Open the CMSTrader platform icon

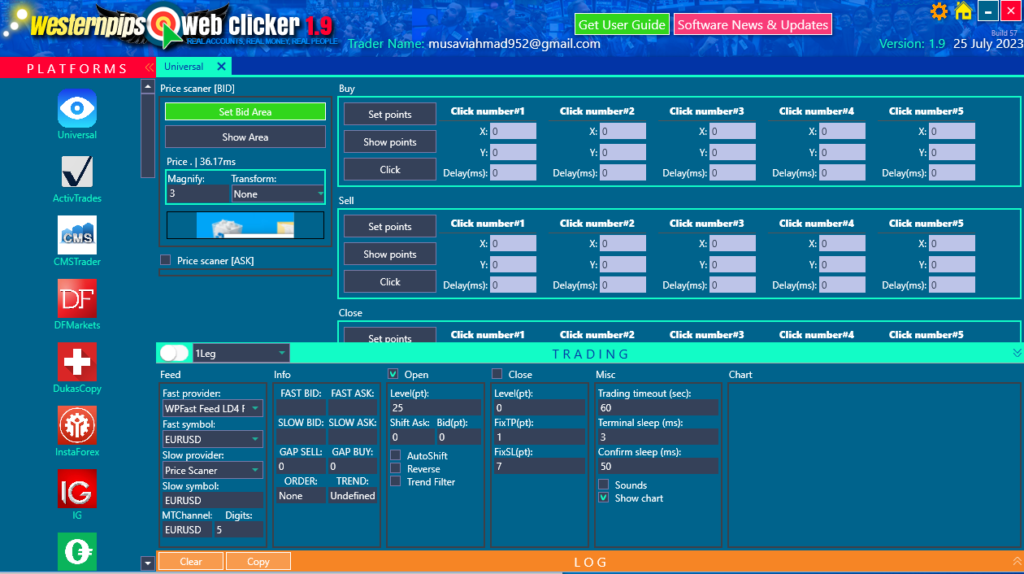pos(77,235)
